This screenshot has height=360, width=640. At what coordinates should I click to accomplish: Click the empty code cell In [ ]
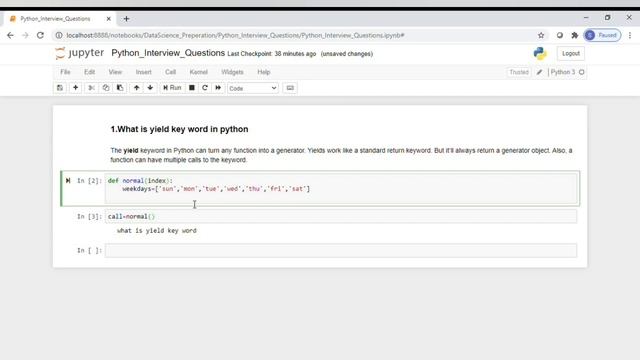click(341, 250)
